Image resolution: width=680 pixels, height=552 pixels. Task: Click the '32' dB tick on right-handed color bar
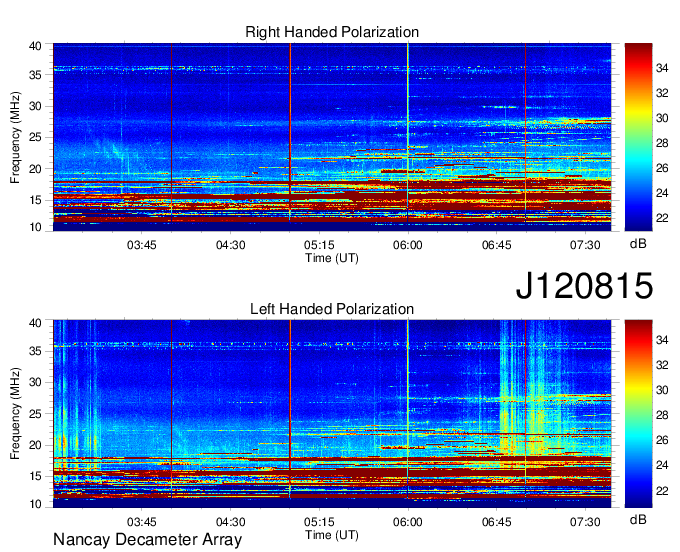[662, 93]
